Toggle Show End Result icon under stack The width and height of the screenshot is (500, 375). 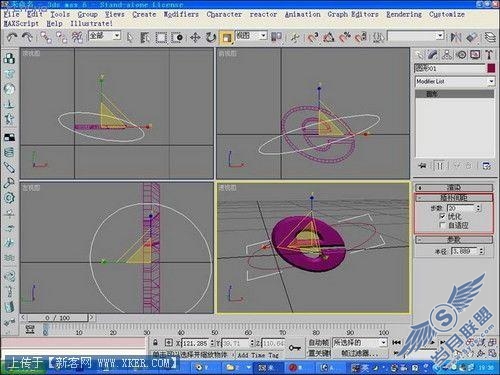[440, 166]
